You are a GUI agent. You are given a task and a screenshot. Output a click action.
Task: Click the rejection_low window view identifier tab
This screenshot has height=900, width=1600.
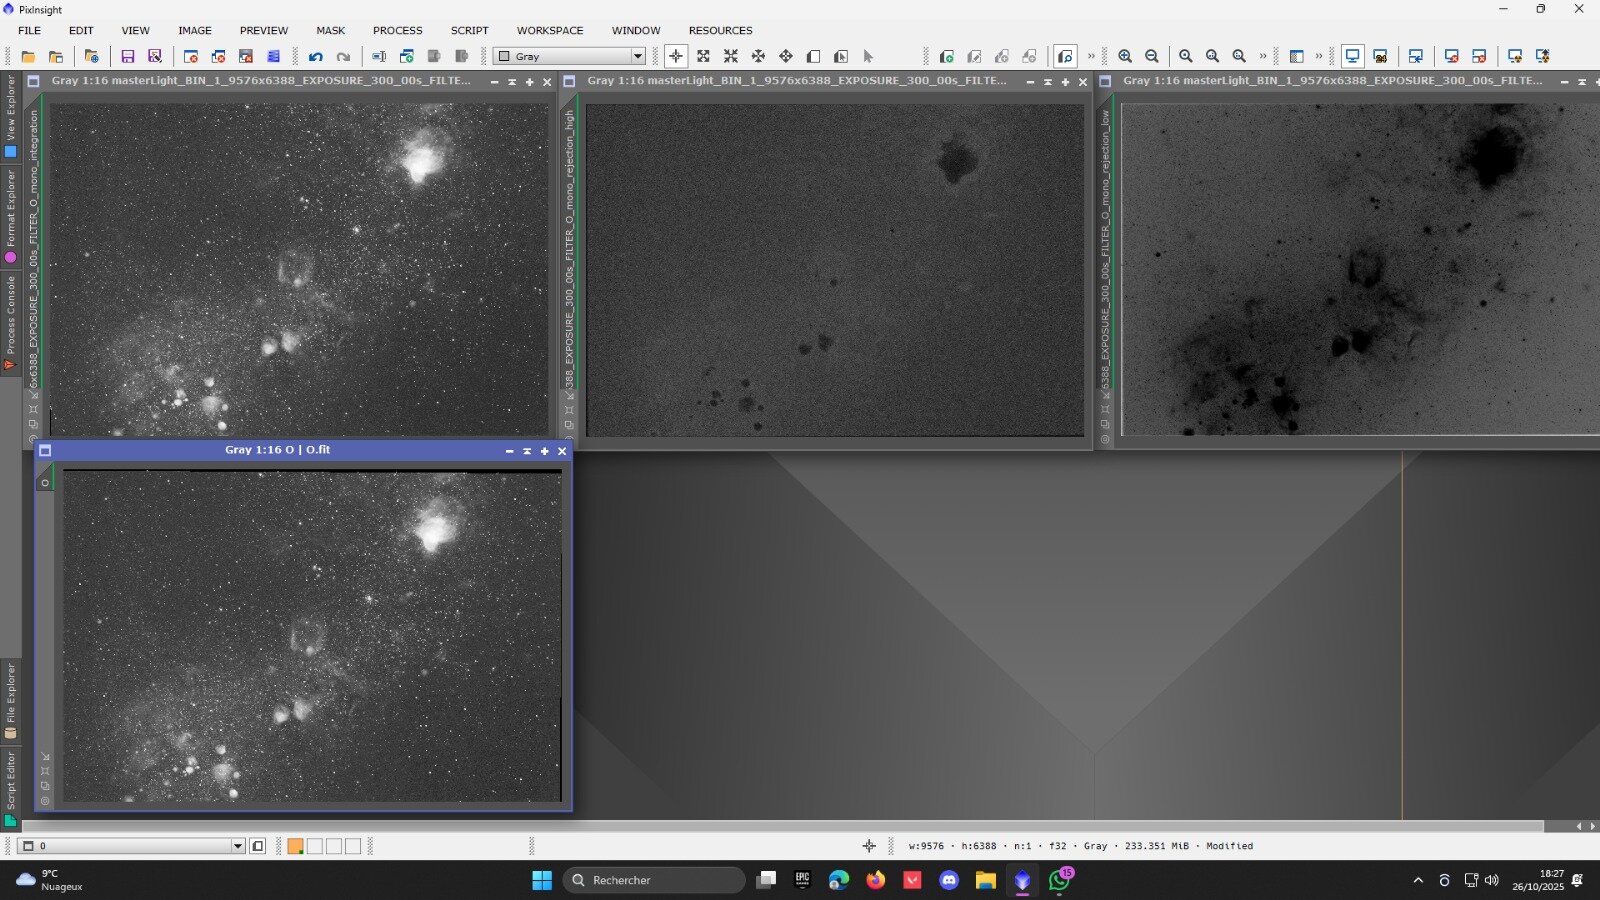[1106, 248]
